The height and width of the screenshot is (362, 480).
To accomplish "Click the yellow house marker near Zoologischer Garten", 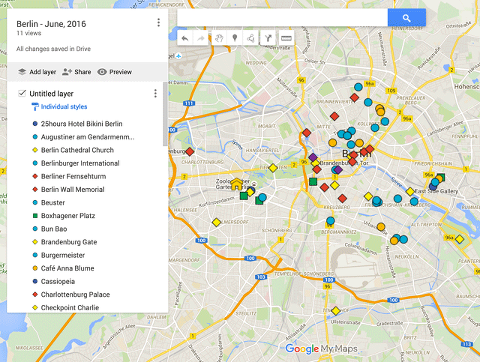I will (x=236, y=184).
